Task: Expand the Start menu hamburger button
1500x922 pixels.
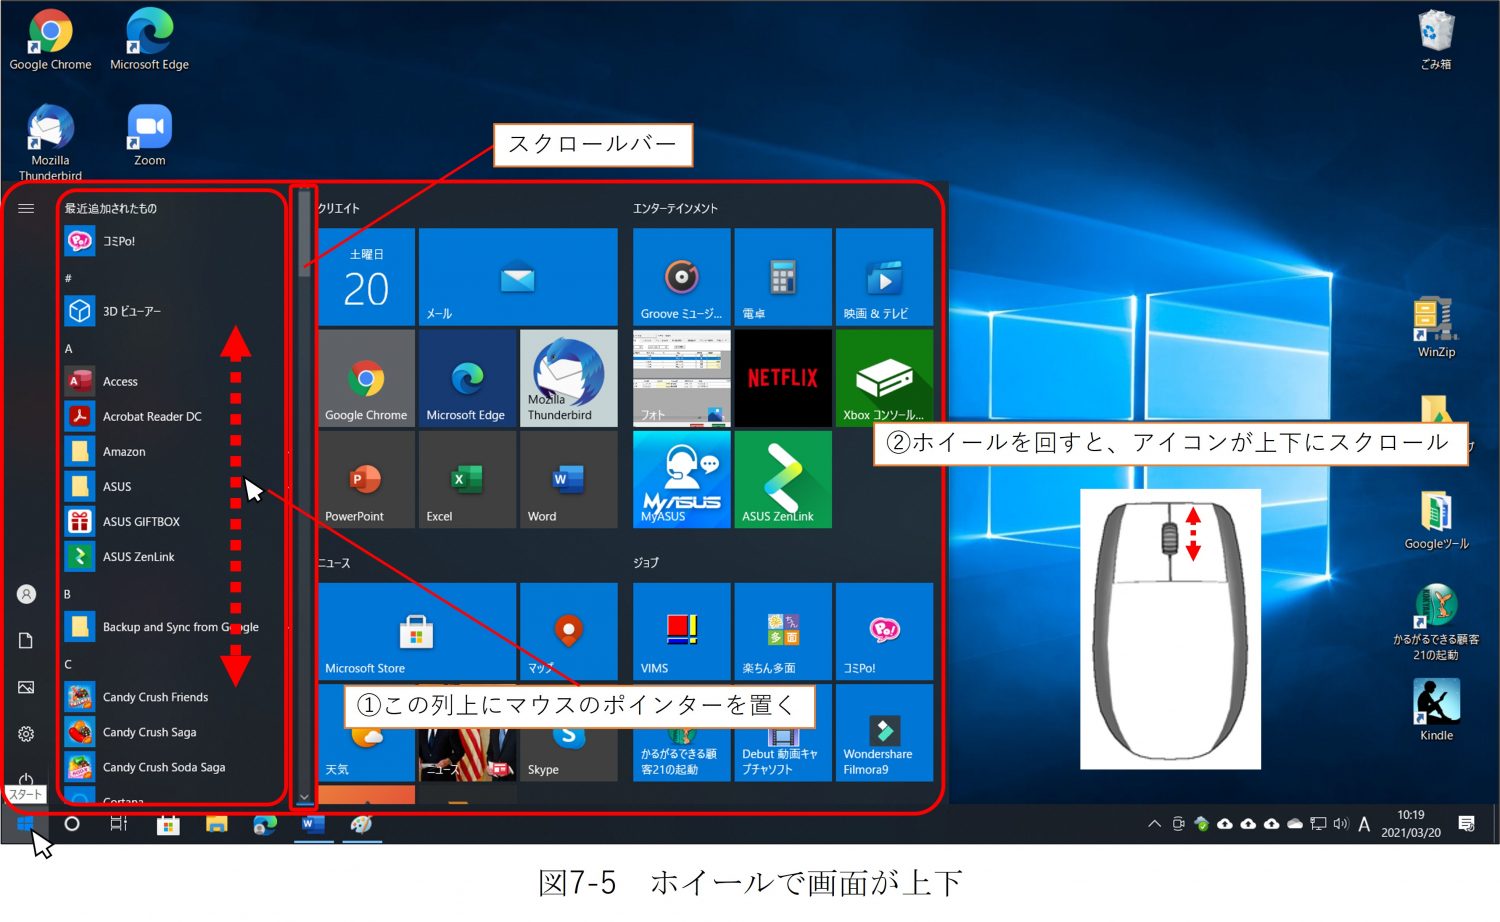Action: tap(26, 208)
